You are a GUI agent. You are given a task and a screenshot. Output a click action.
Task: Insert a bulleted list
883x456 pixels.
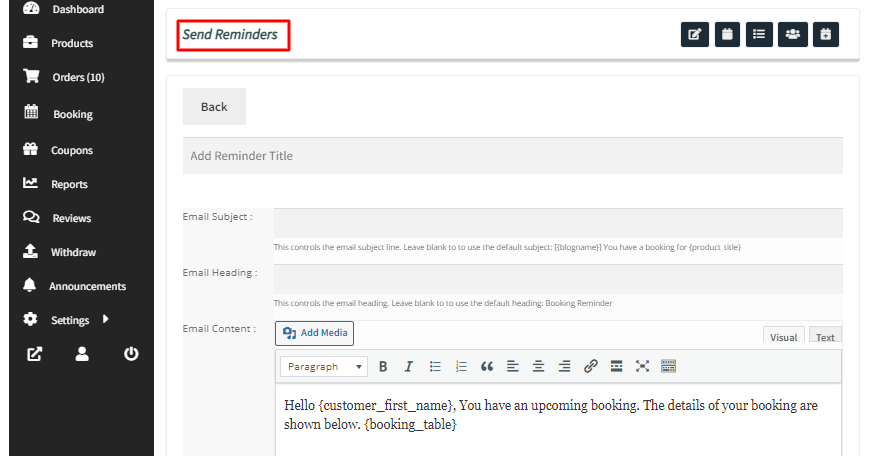point(435,366)
